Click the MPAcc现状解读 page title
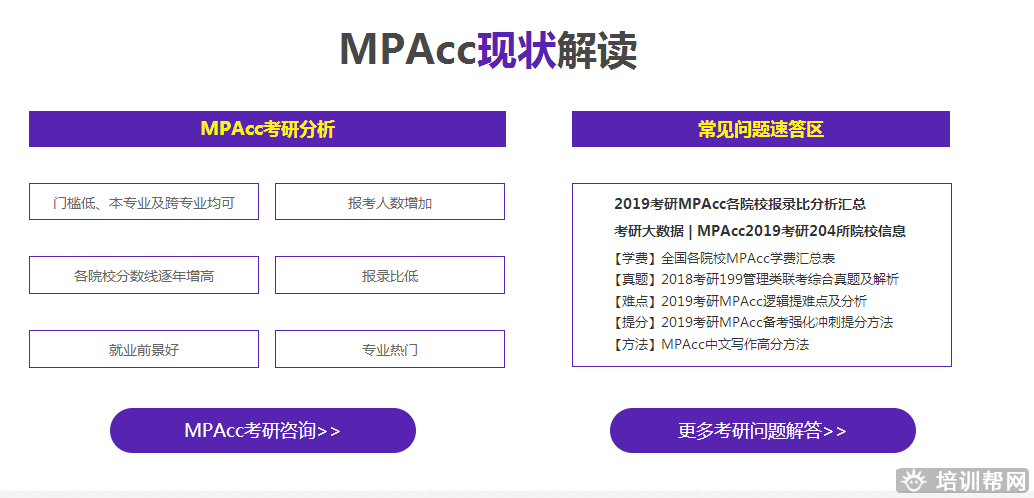Screen dimensions: 1034x498 click(488, 50)
